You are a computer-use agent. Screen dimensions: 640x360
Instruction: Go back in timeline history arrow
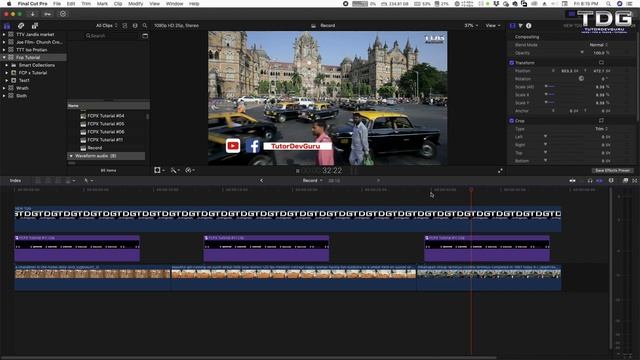tap(262, 180)
